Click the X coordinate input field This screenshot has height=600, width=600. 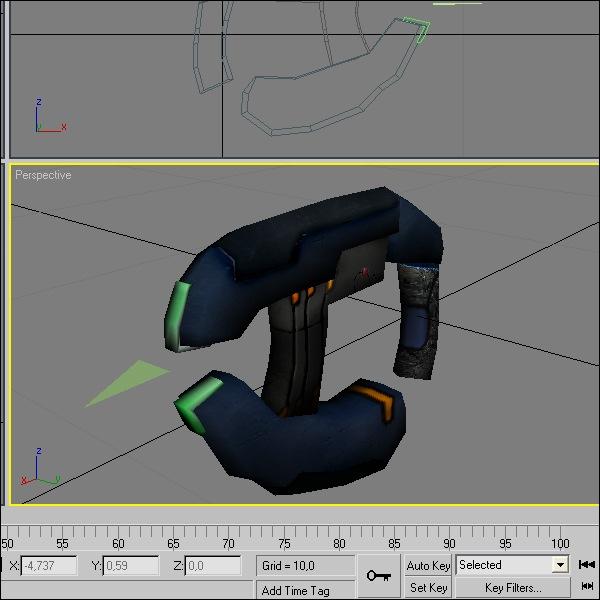point(49,567)
